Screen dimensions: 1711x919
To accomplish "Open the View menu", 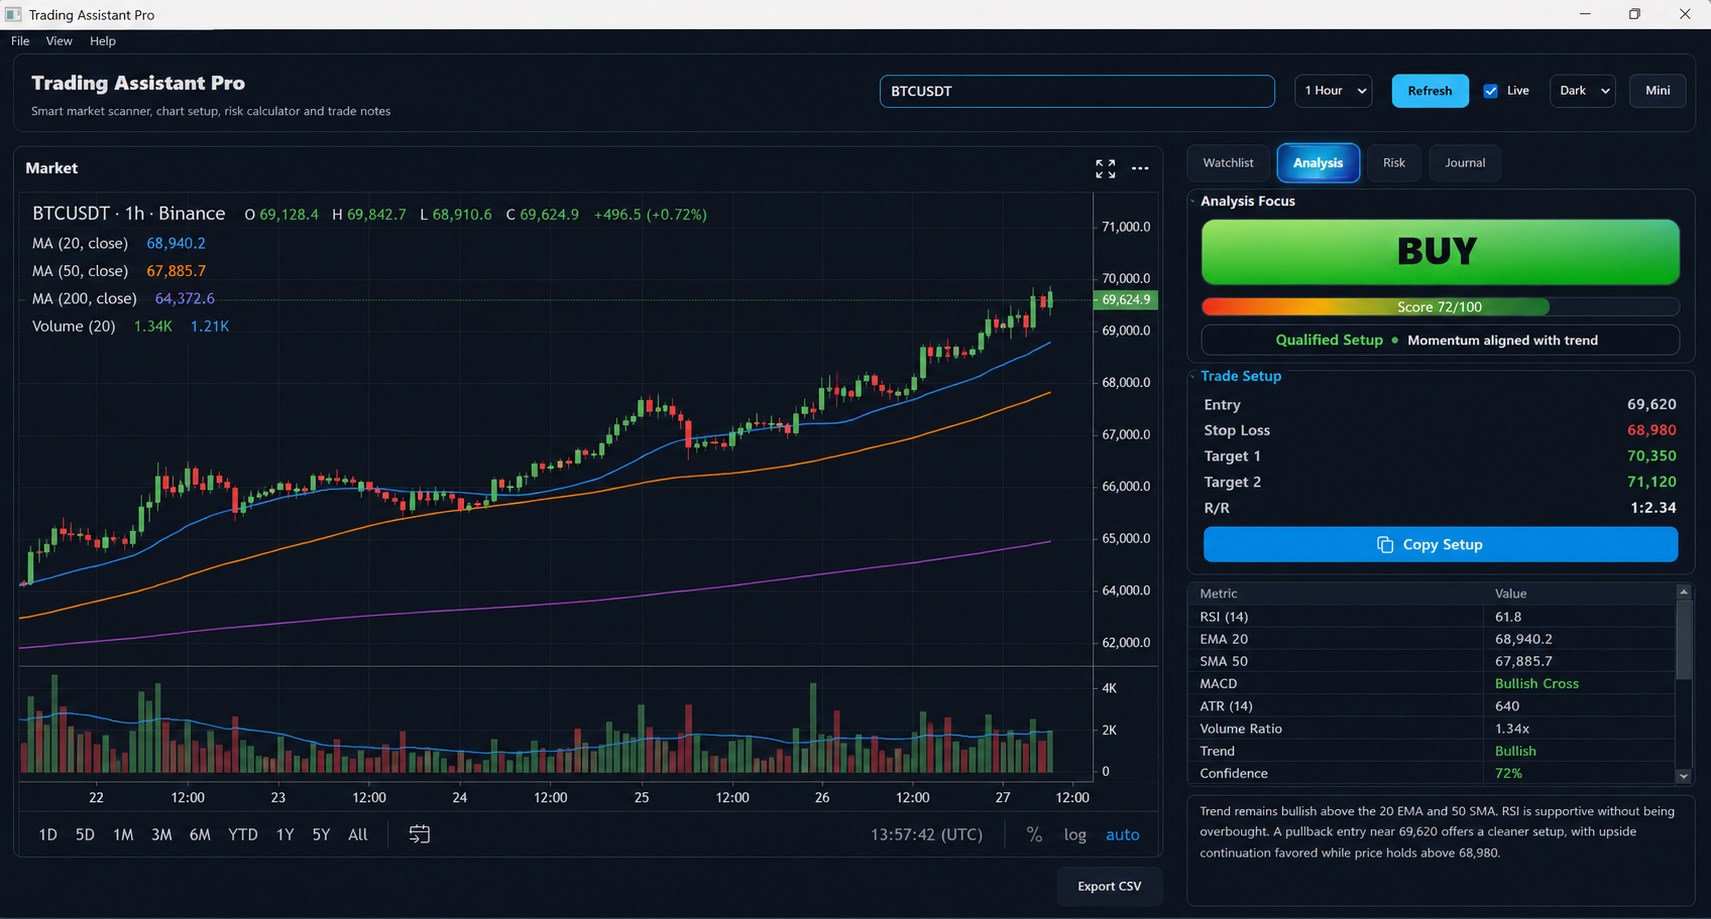I will pos(59,41).
